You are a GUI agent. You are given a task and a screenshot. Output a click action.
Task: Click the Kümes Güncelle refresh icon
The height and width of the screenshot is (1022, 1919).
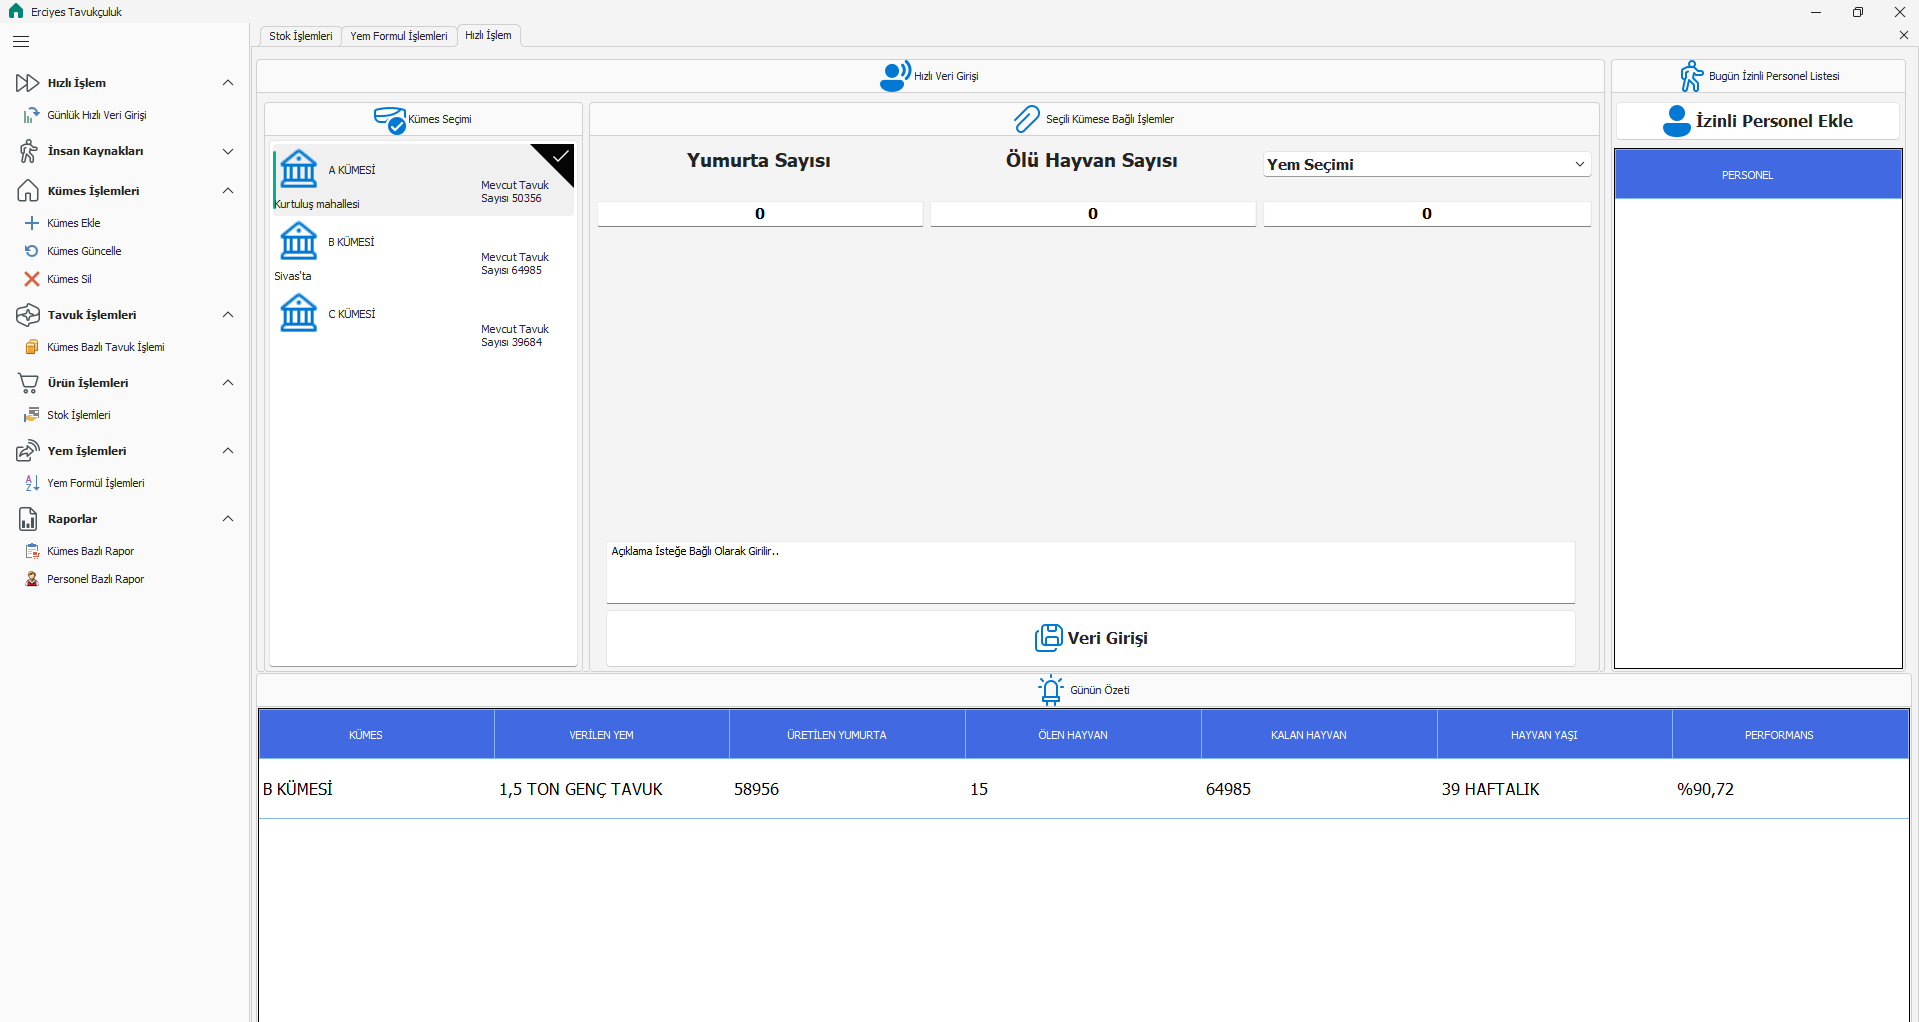click(32, 251)
